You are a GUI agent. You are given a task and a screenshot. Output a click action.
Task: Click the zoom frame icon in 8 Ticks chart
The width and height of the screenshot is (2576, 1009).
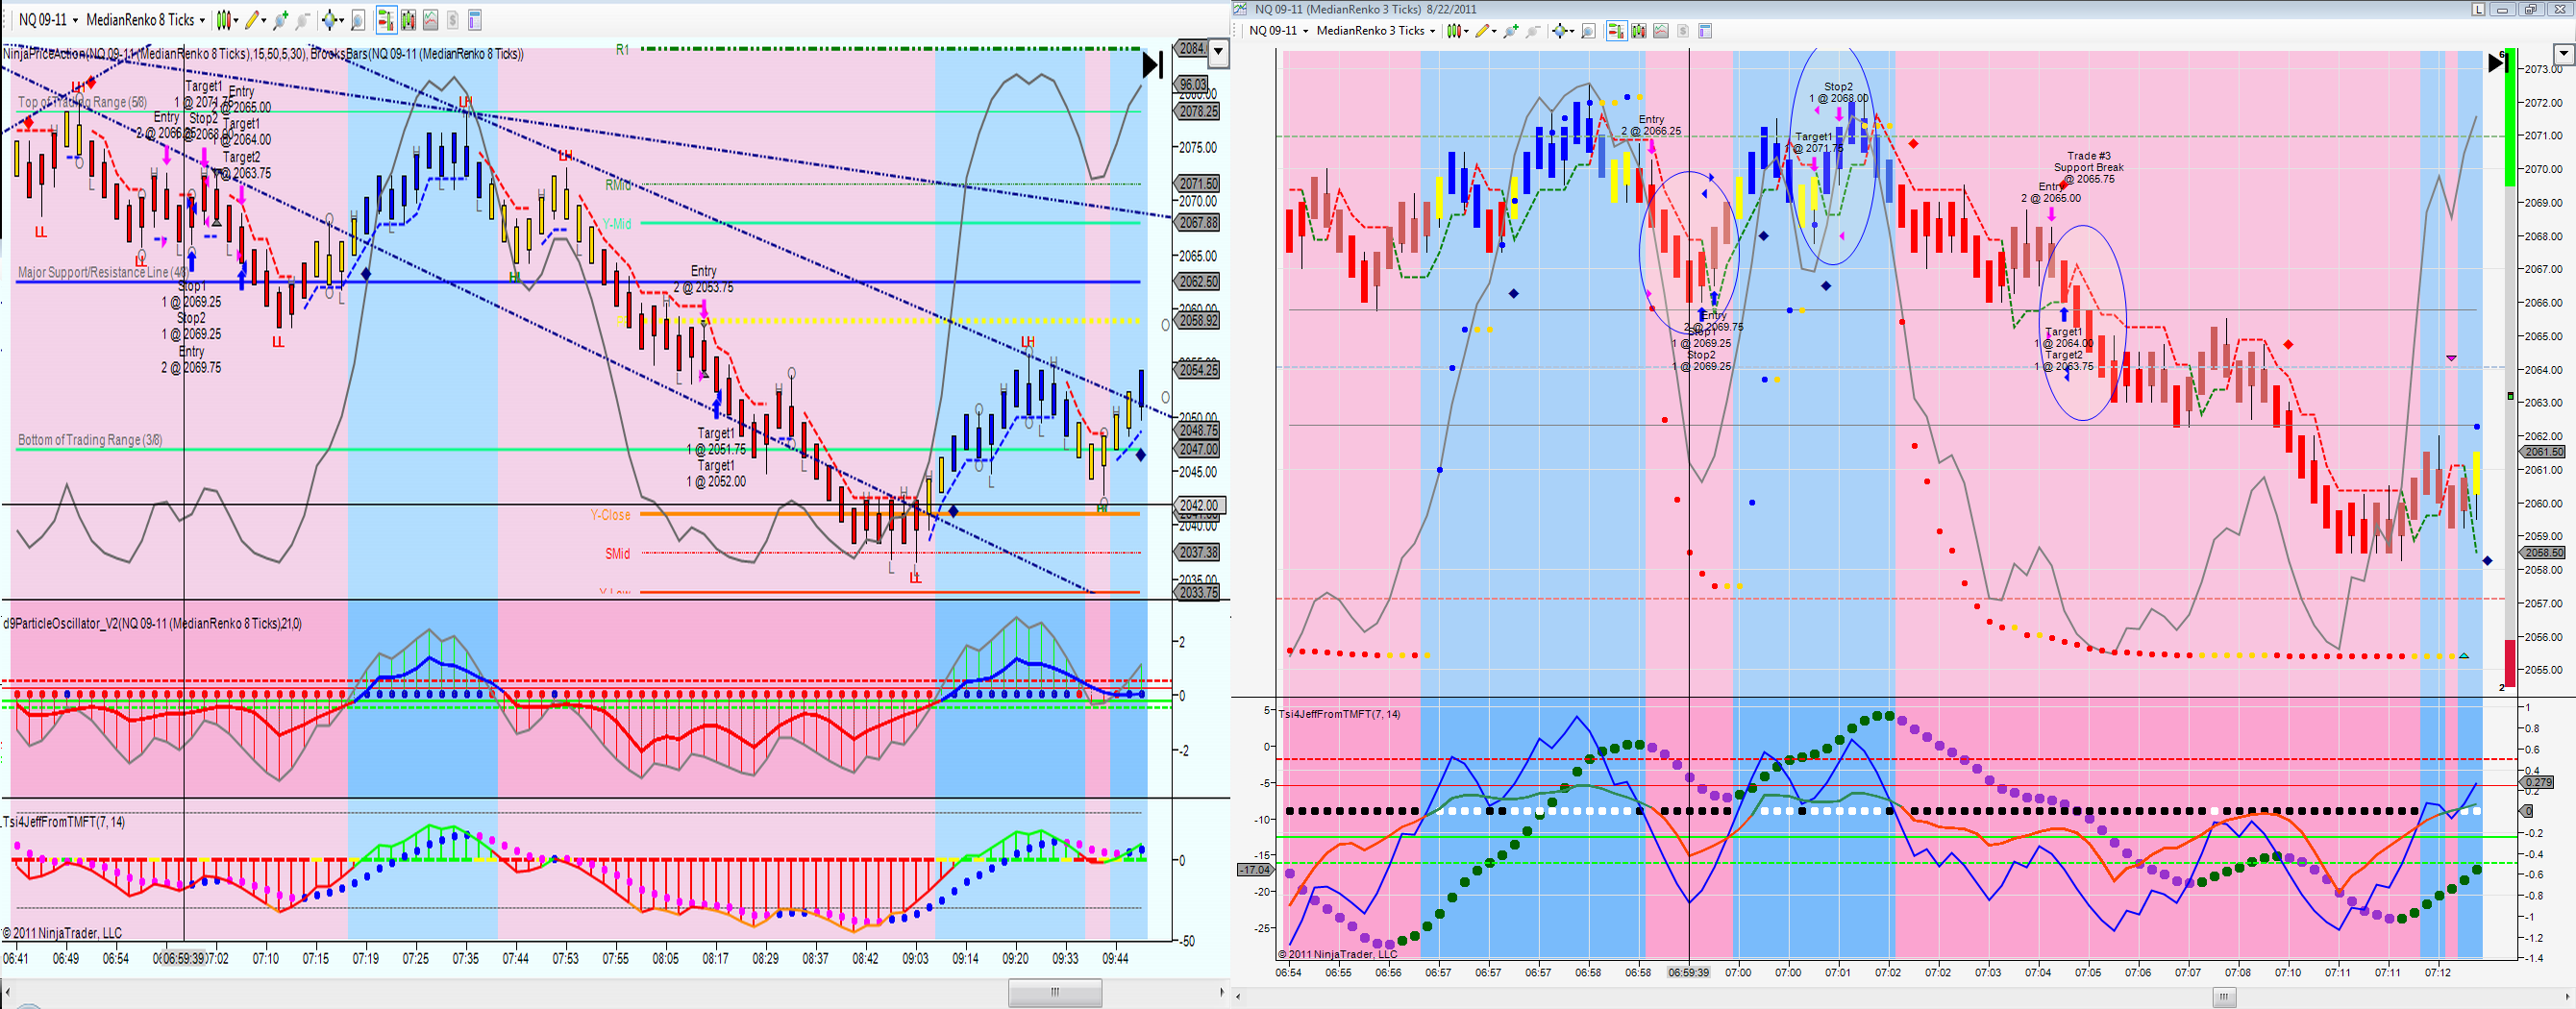click(357, 20)
